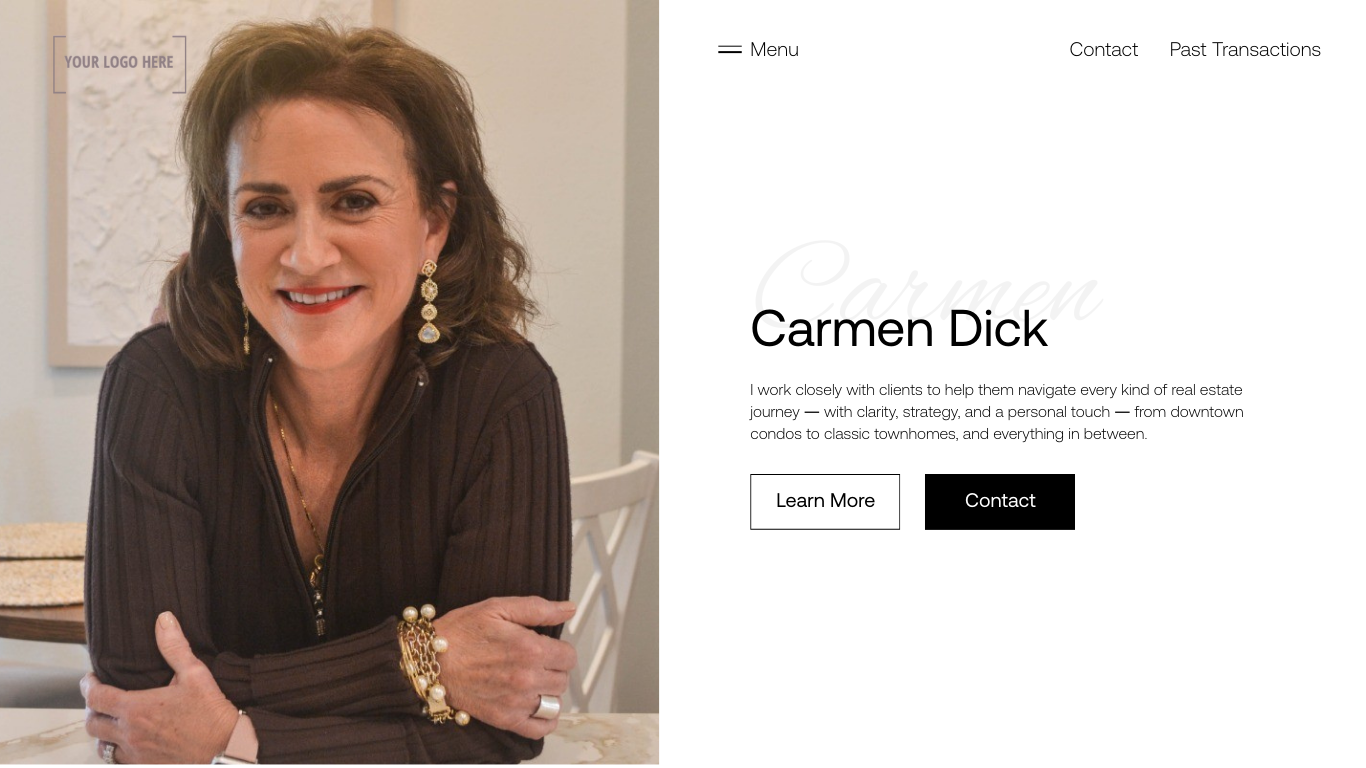1366x768 pixels.
Task: Open the hamburger menu icon
Action: [x=730, y=49]
